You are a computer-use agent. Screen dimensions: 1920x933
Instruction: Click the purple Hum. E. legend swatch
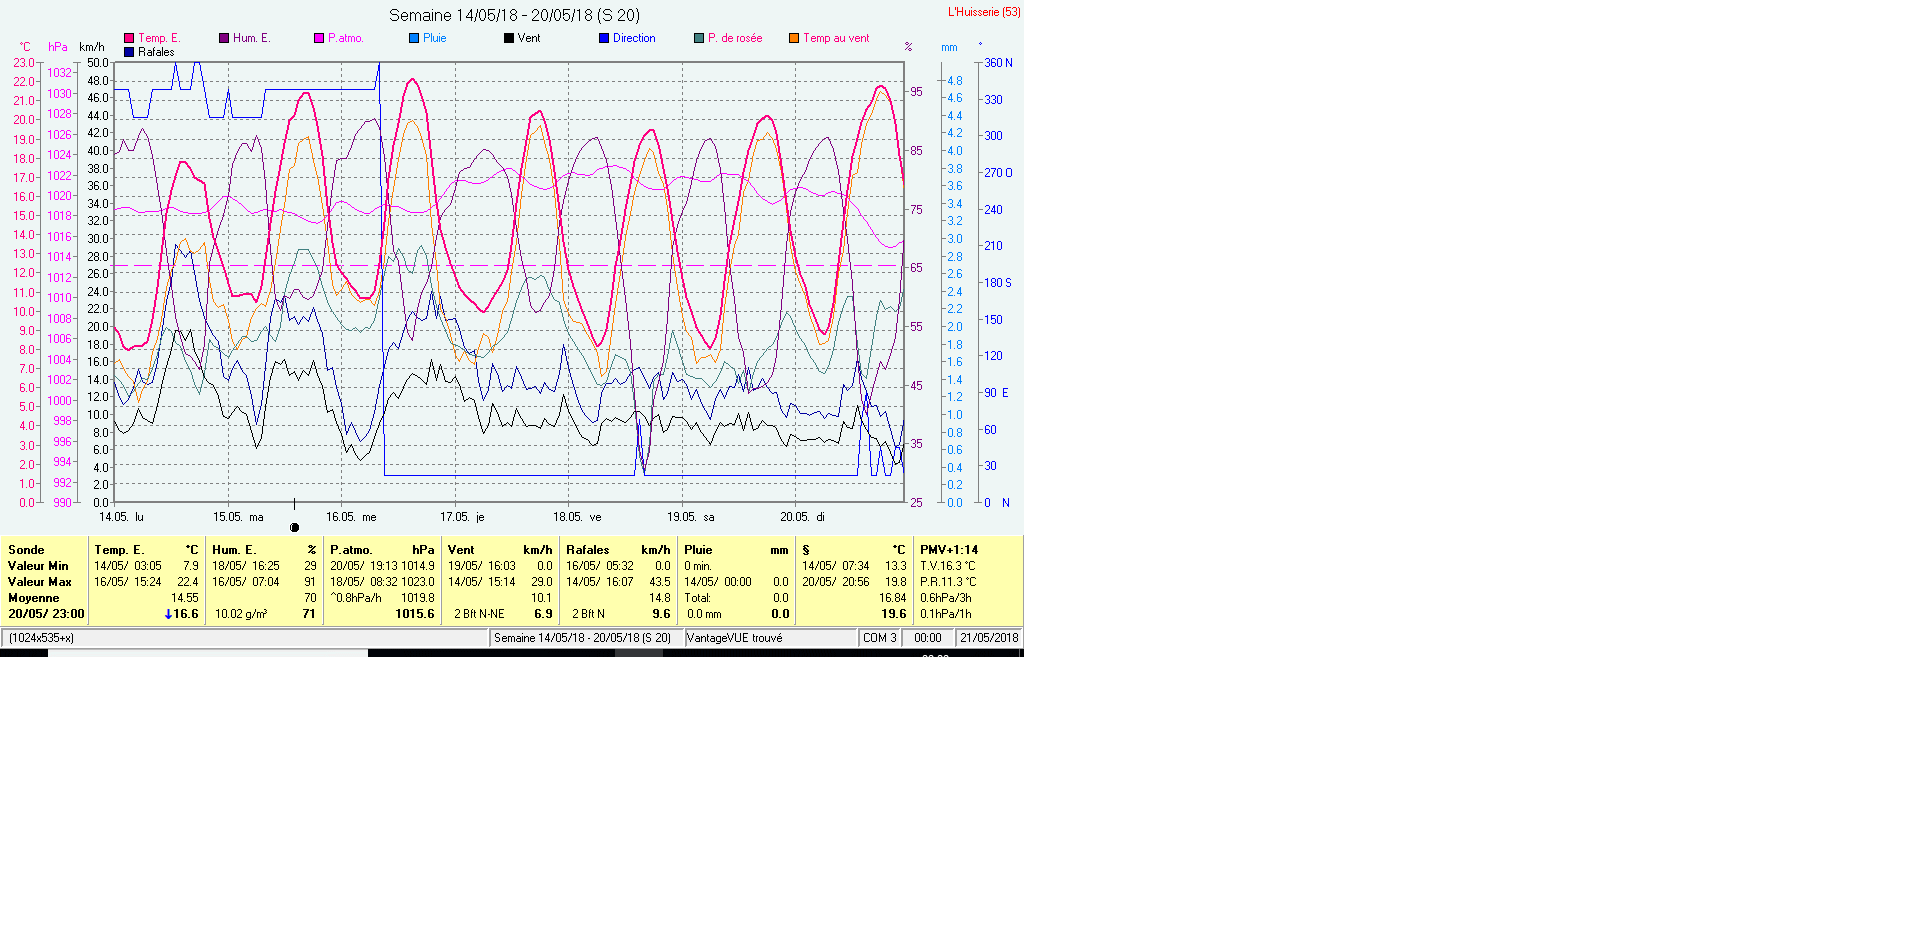224,38
